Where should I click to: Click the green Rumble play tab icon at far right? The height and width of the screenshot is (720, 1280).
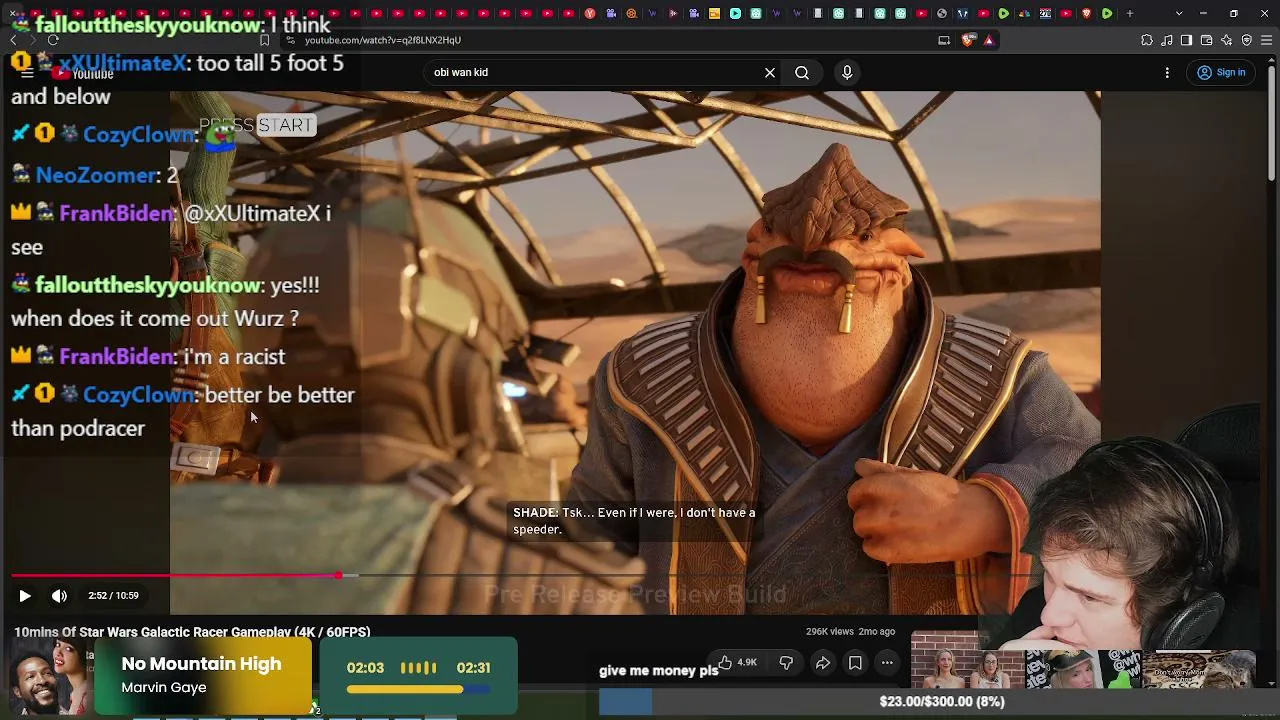tap(1107, 14)
